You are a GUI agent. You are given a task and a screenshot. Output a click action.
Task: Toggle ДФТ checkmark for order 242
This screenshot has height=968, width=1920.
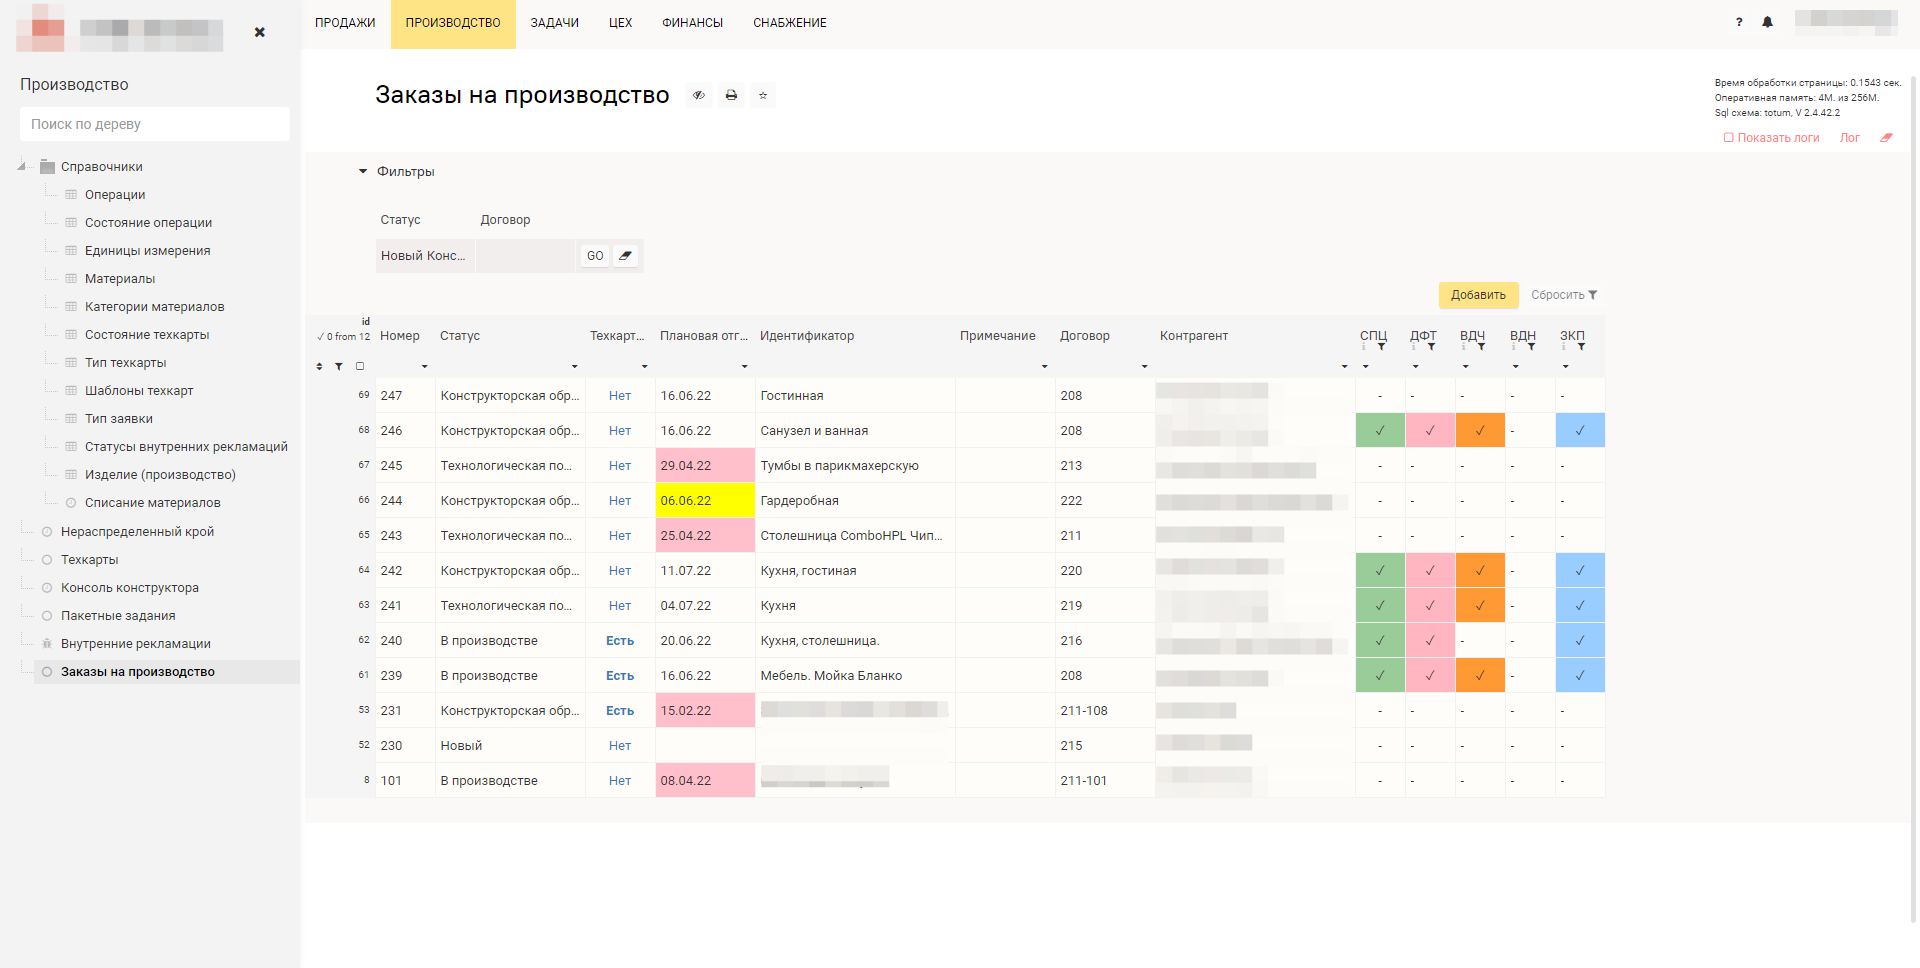[x=1430, y=570]
